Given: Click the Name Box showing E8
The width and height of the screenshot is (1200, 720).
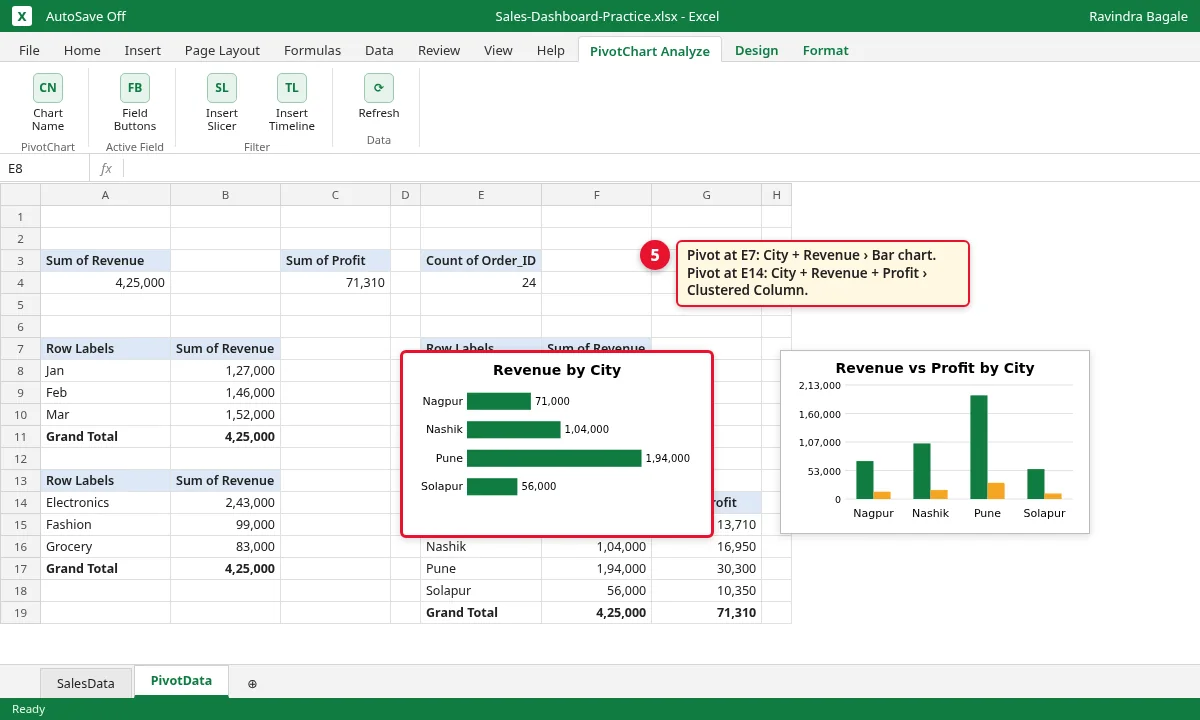Looking at the screenshot, I should pos(44,169).
